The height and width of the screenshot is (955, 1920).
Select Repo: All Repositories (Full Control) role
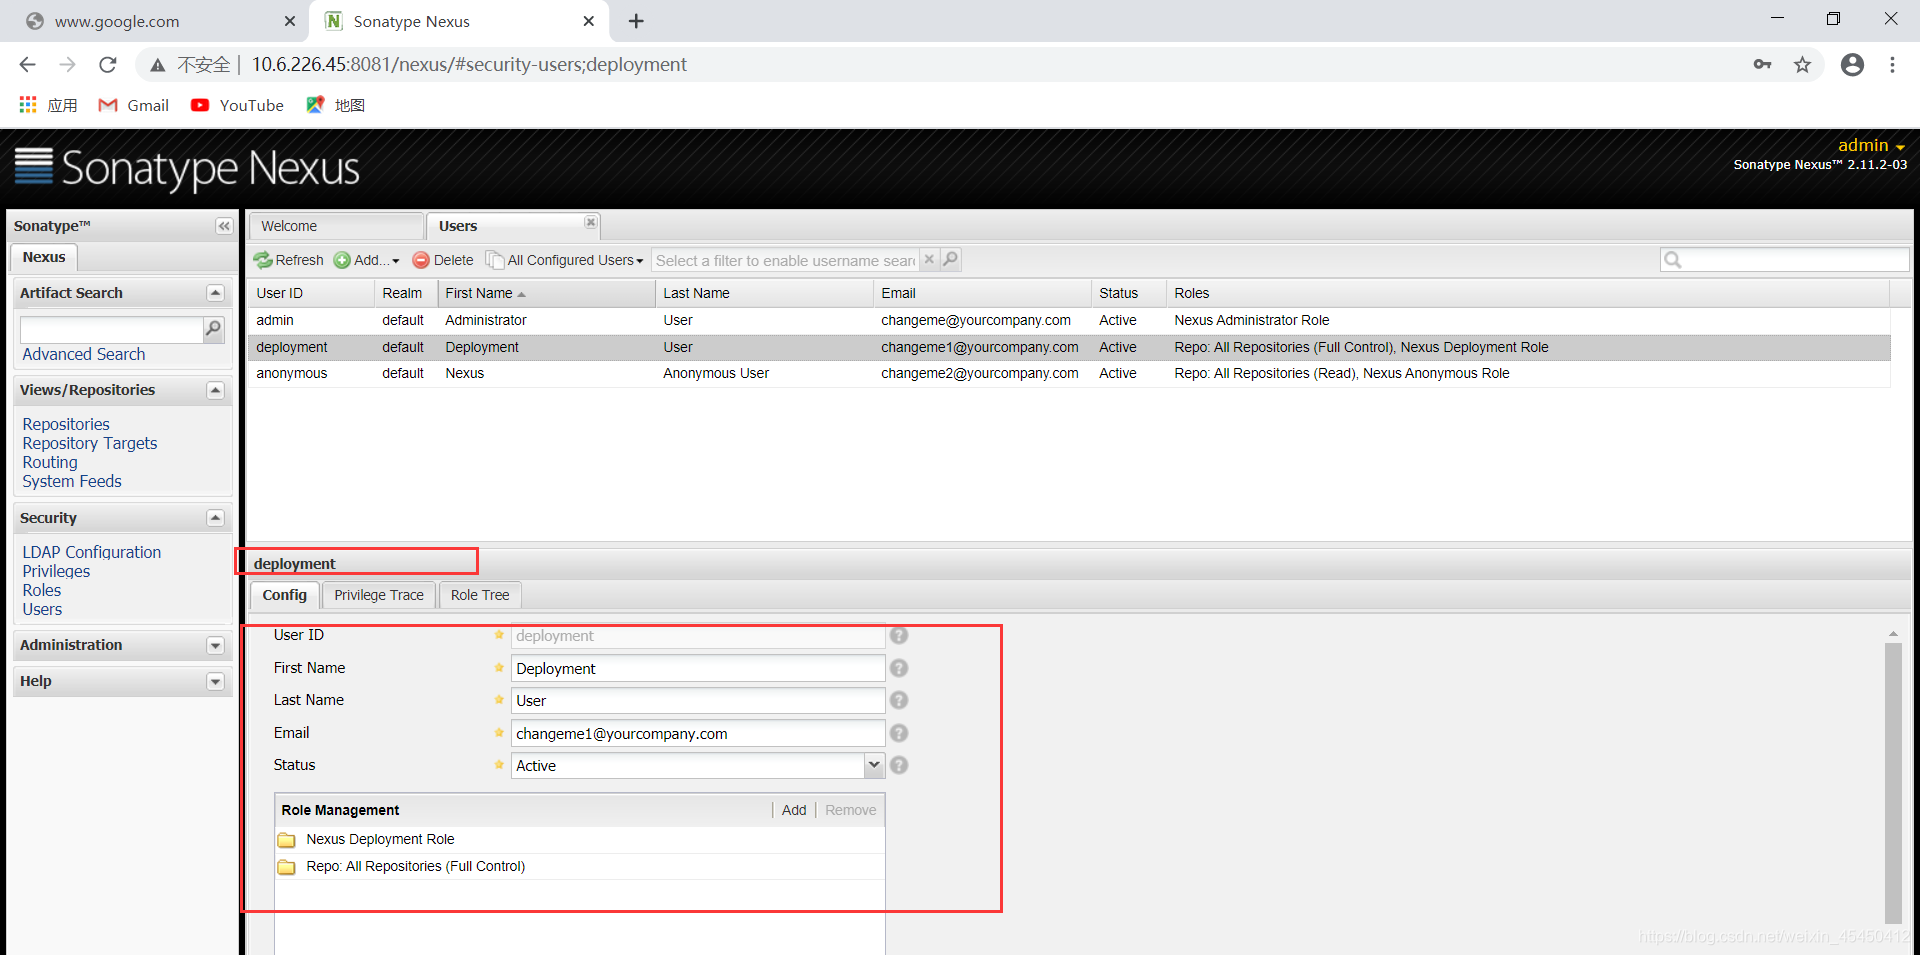[x=580, y=866]
